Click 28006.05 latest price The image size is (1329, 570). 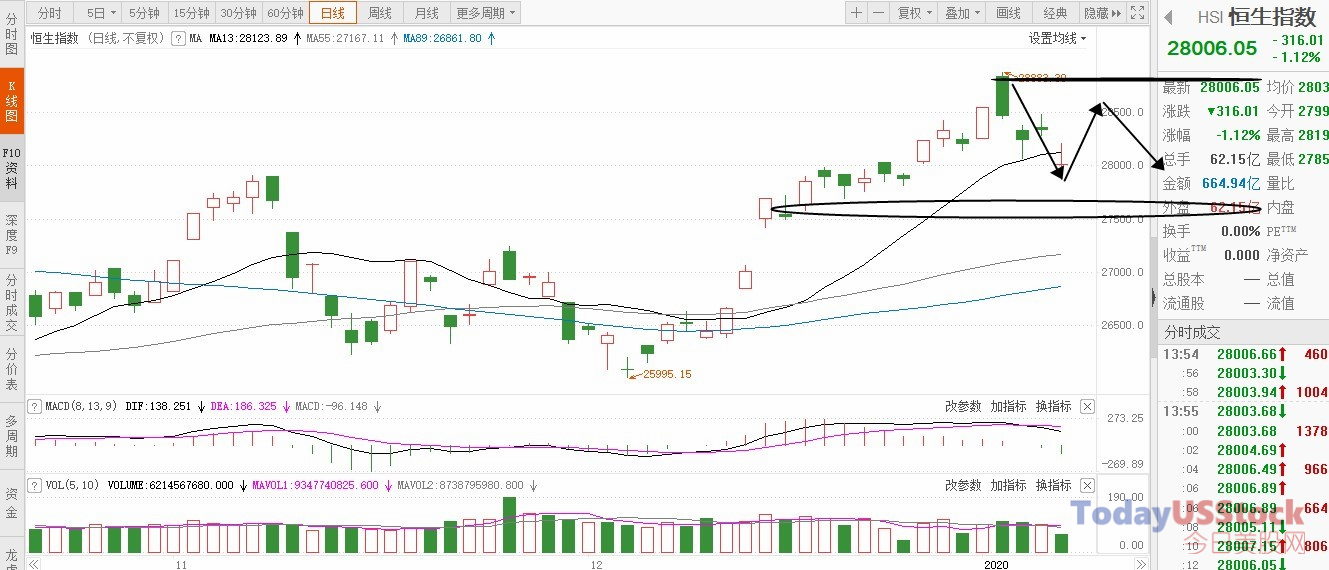(1229, 87)
